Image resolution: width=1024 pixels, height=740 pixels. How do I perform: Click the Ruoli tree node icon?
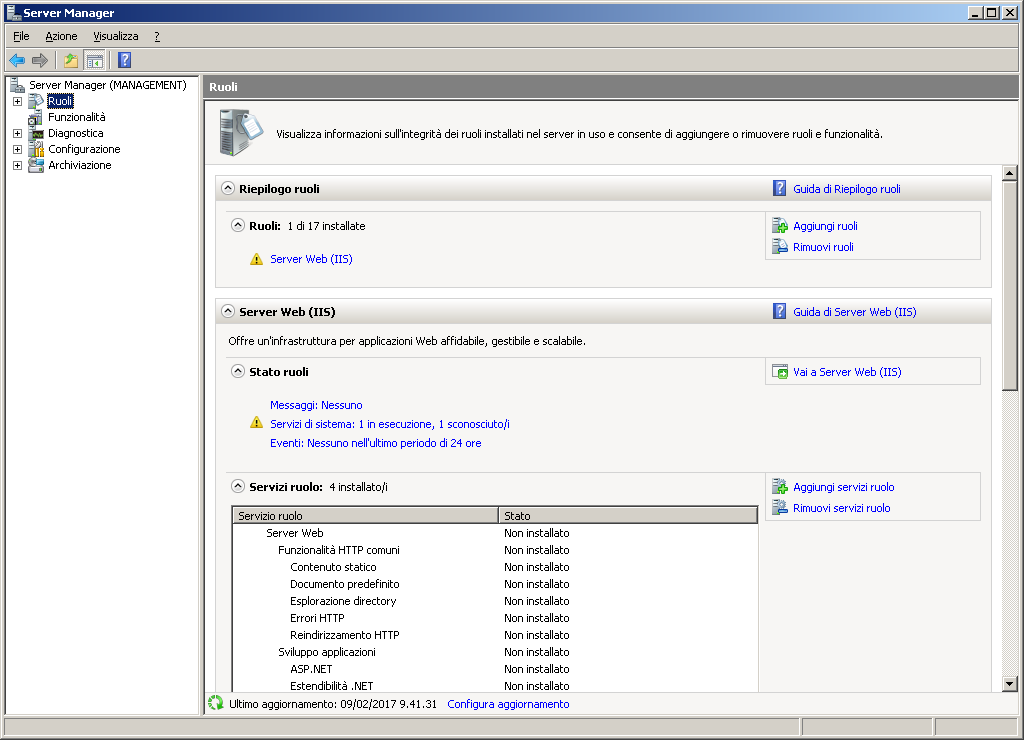37,101
